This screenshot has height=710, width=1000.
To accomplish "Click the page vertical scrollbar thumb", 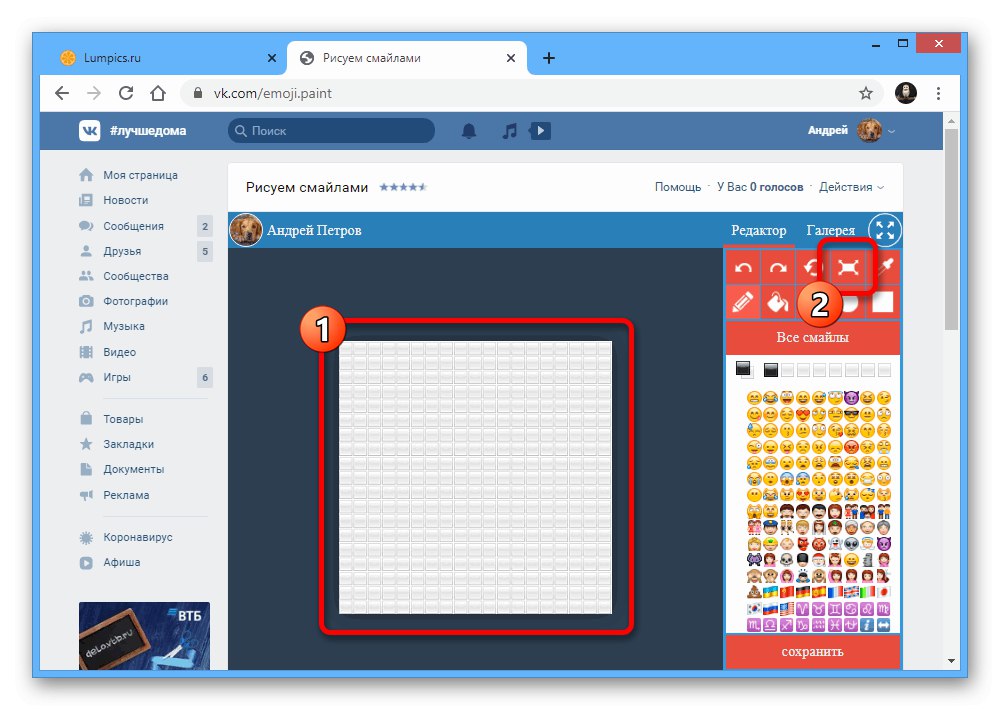I will (951, 229).
